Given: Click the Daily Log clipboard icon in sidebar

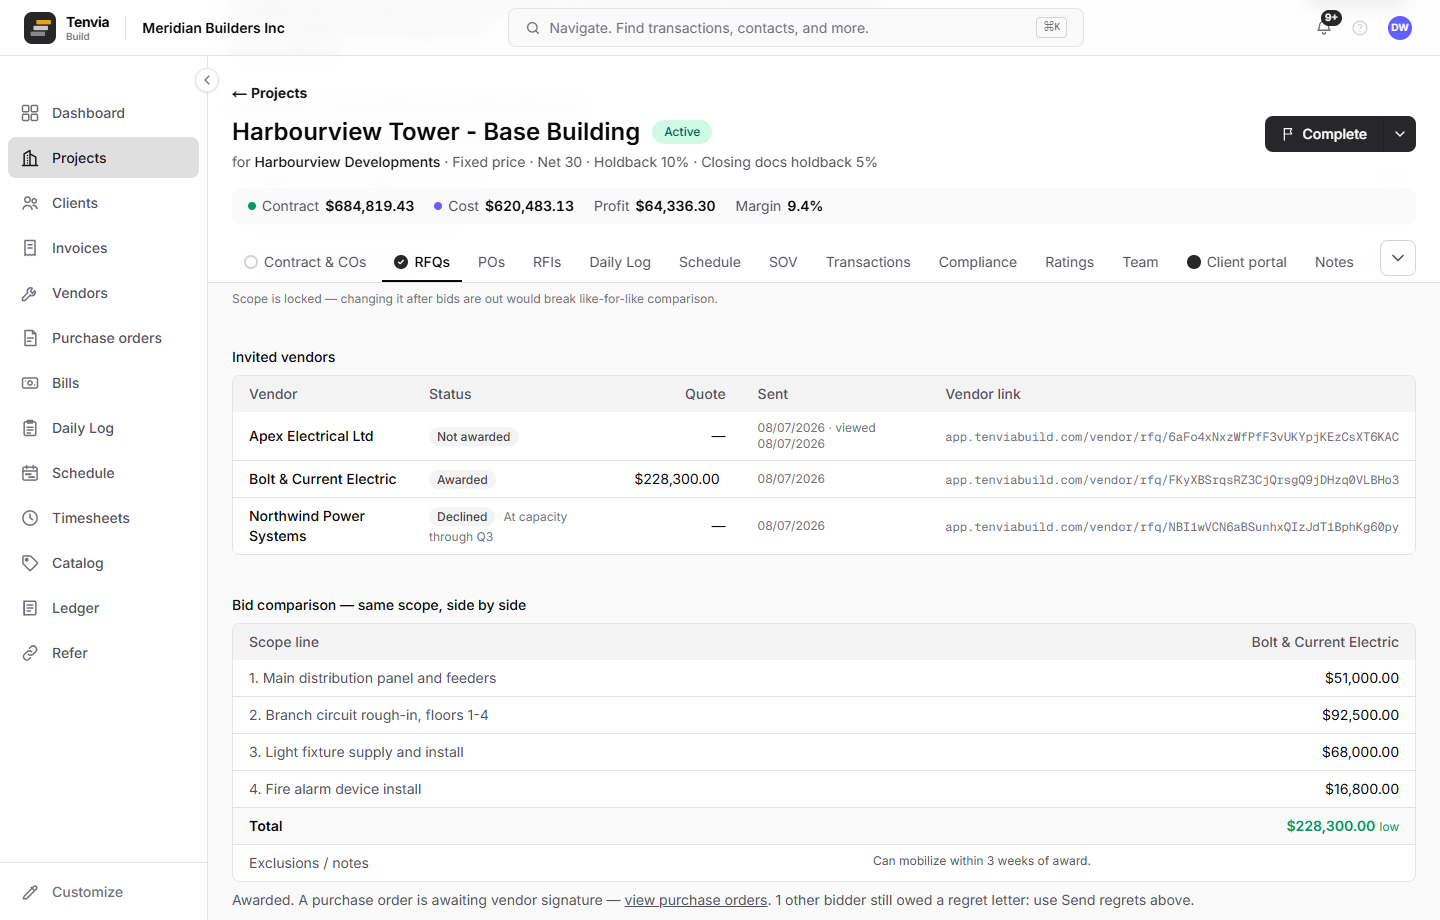Looking at the screenshot, I should (x=30, y=428).
